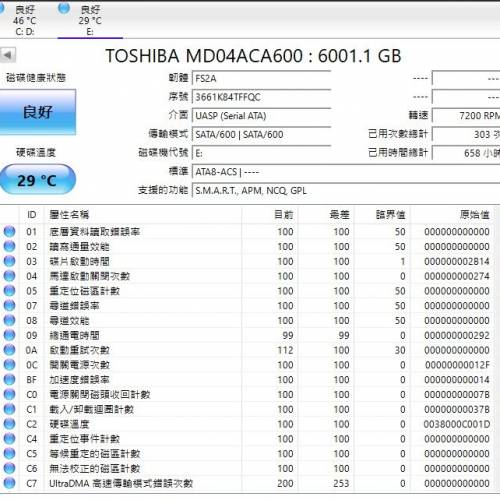The height and width of the screenshot is (500, 500).
Task: Click the status icon for attribute 0A
Action: (x=9, y=350)
